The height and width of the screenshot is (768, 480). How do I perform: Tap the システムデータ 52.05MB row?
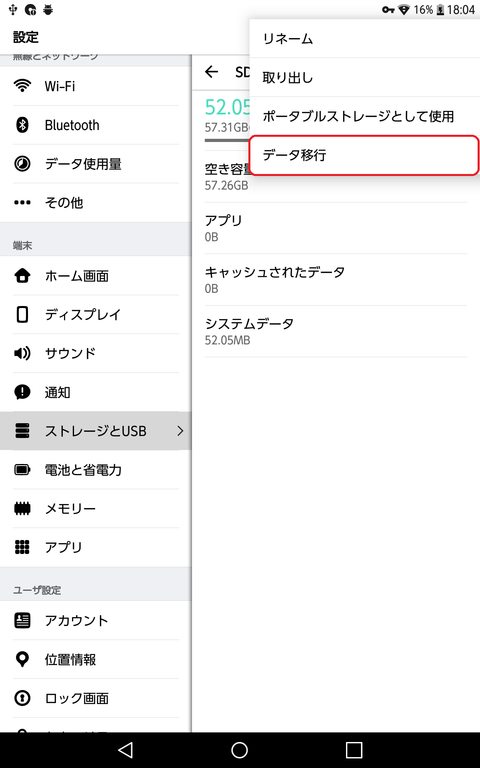pyautogui.click(x=336, y=332)
